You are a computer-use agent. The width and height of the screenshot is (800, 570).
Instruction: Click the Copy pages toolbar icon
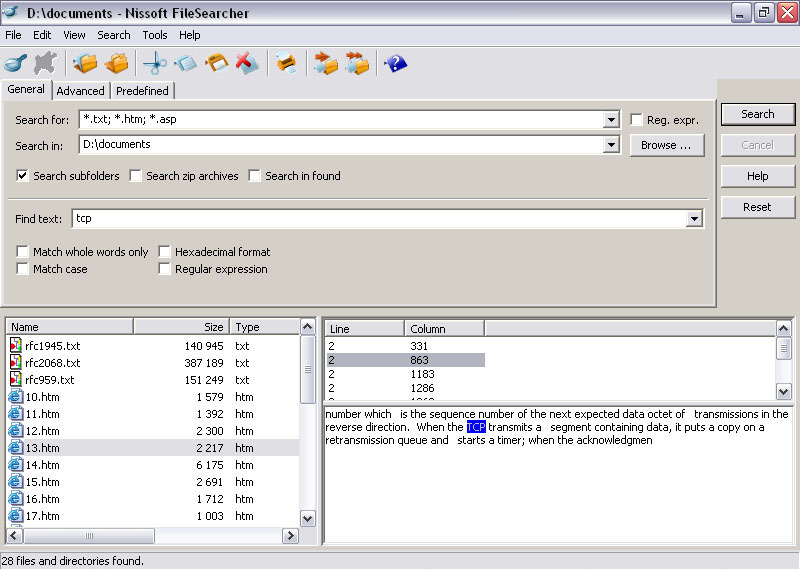coord(186,63)
